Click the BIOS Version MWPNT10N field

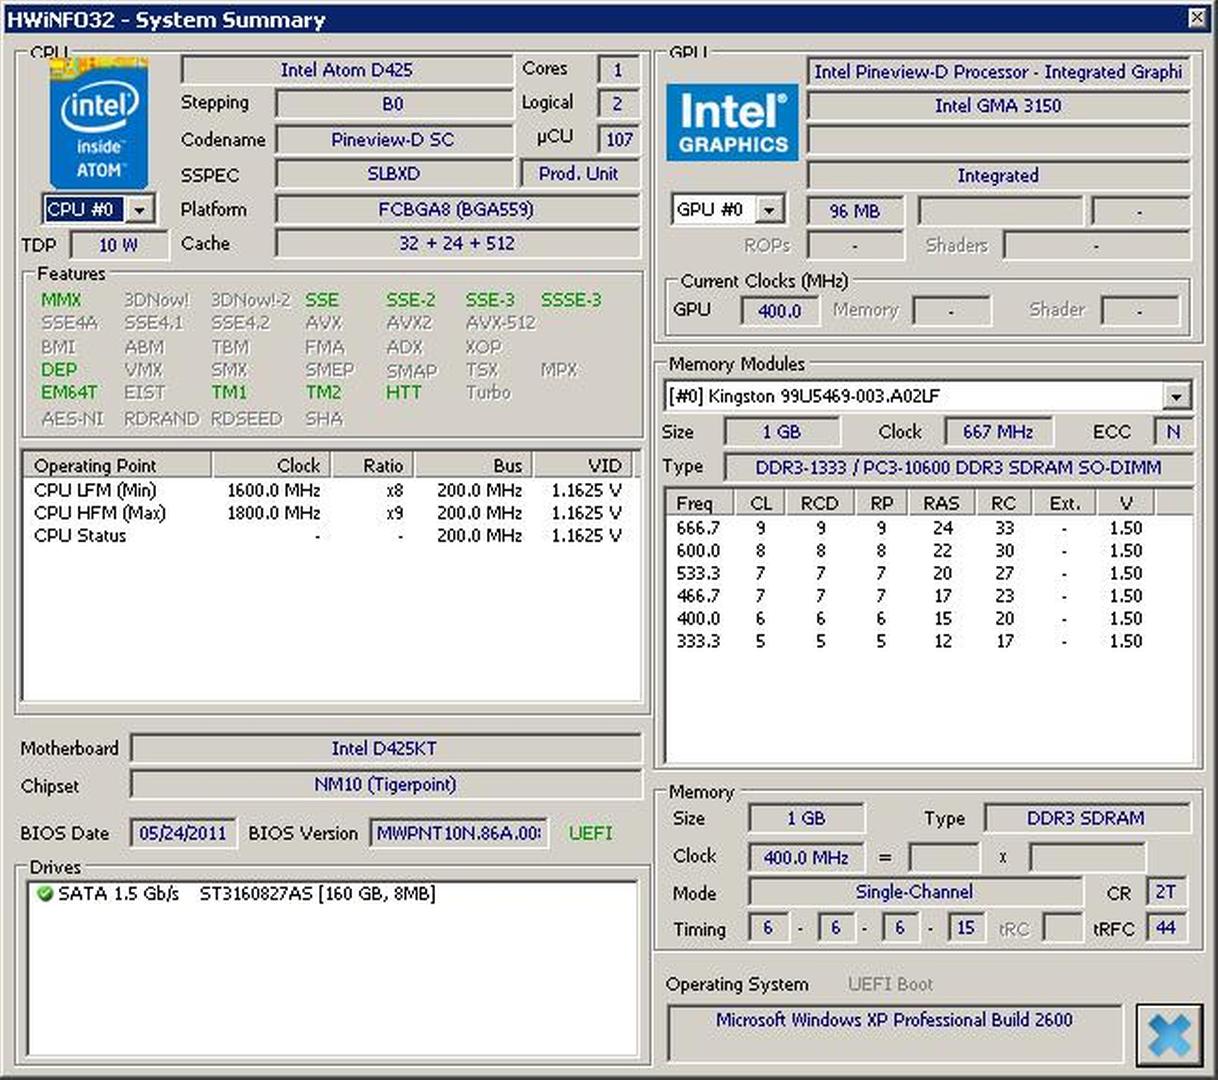click(x=458, y=833)
